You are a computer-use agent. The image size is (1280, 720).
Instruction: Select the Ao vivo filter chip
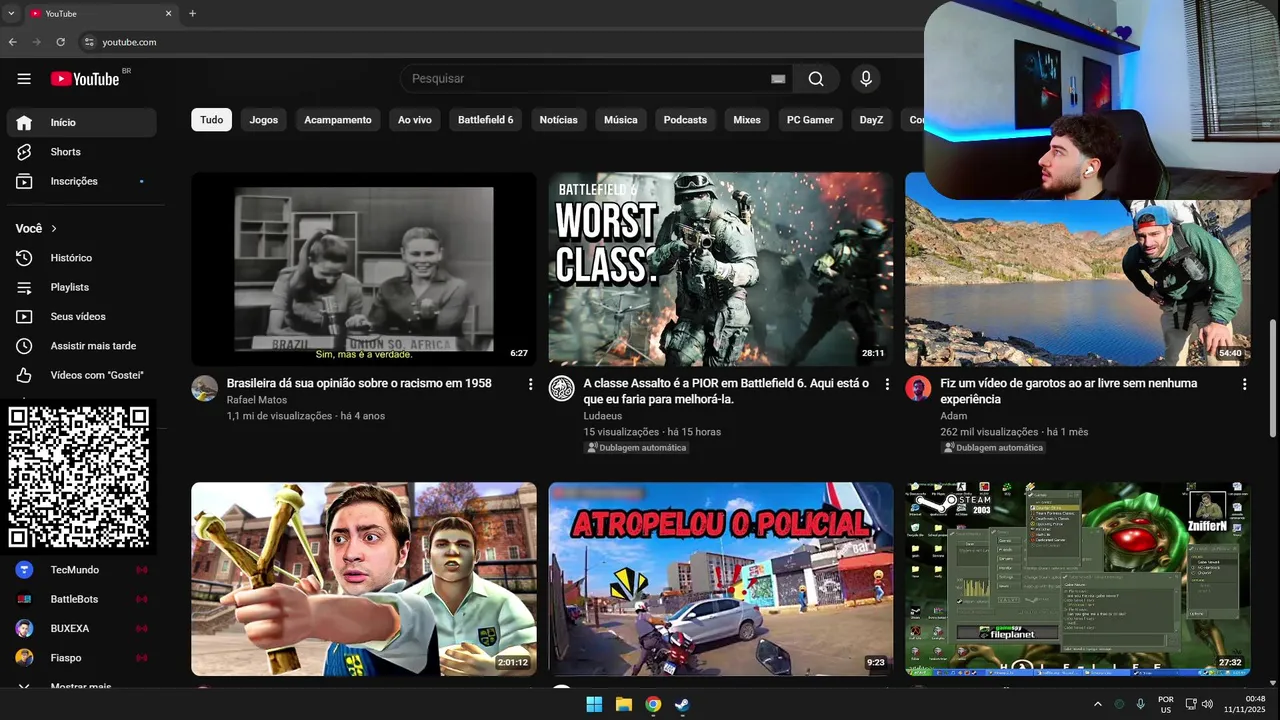pos(415,120)
